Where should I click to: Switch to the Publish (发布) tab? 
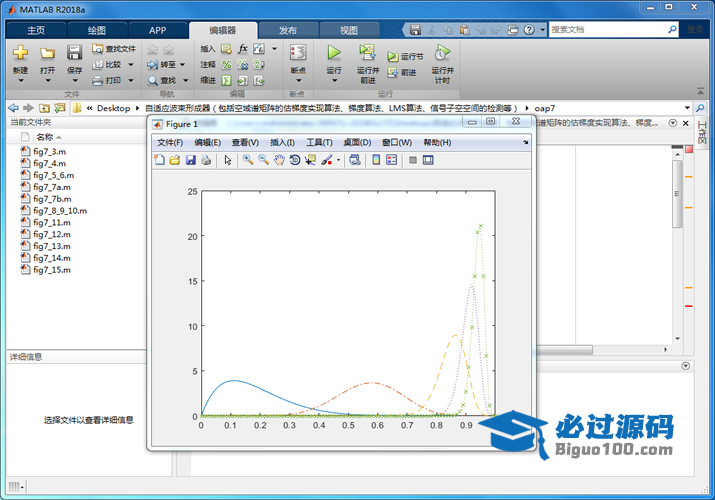tap(288, 31)
